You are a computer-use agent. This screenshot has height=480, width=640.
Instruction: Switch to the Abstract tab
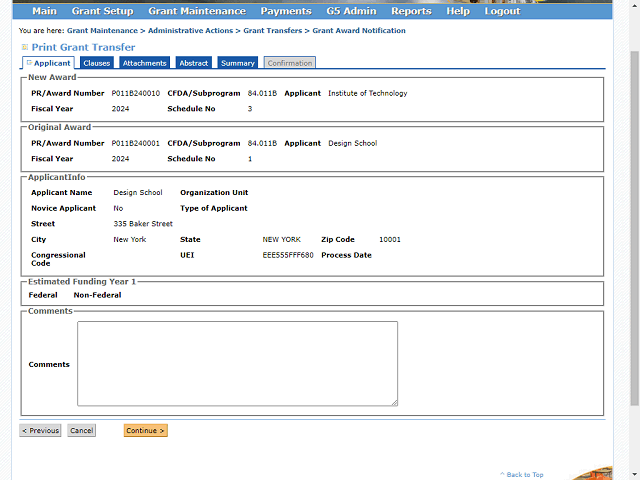click(x=193, y=63)
